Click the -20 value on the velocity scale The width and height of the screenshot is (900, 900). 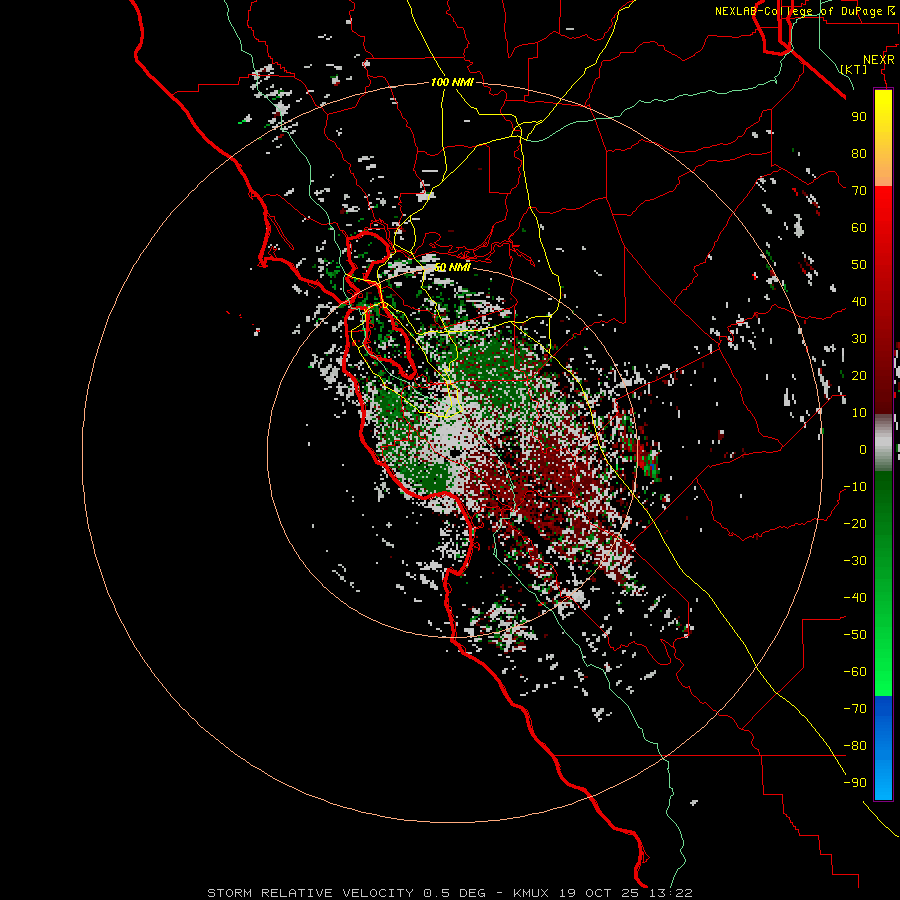pos(855,523)
